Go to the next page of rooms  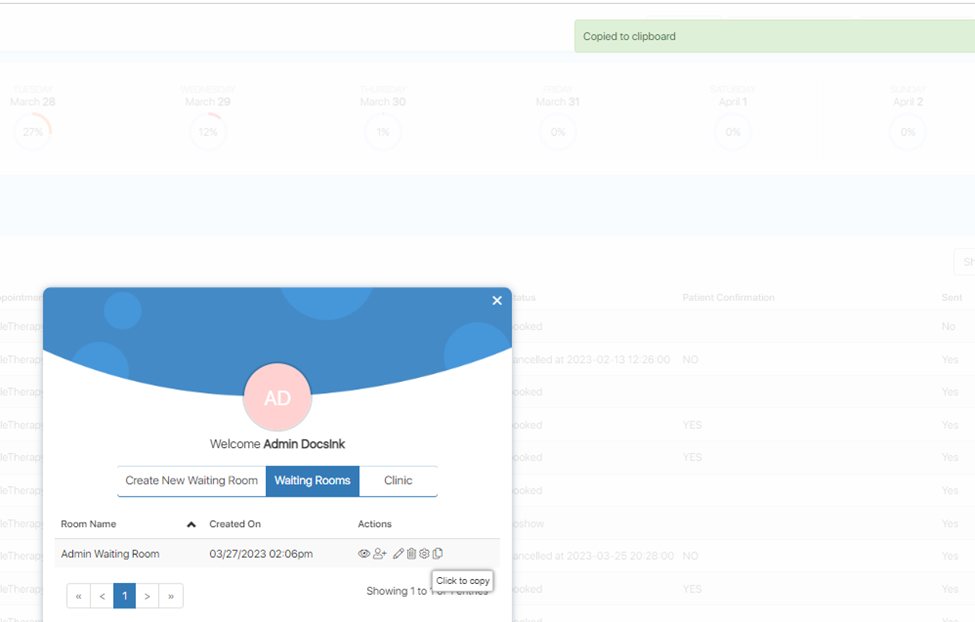click(147, 596)
